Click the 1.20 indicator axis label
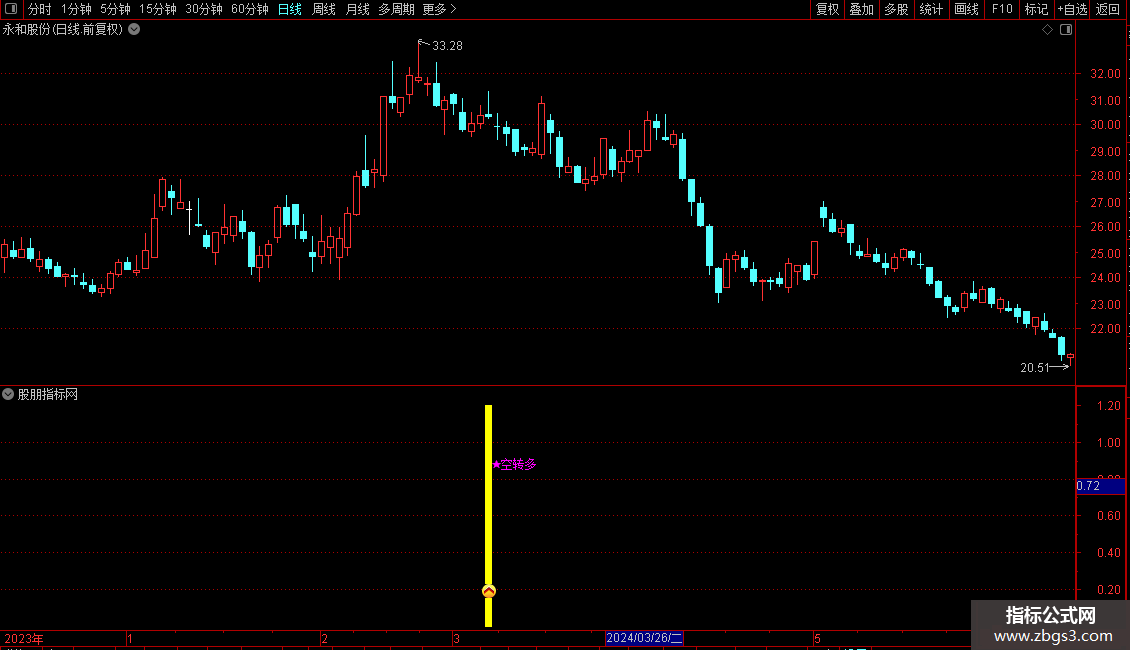 point(1108,406)
